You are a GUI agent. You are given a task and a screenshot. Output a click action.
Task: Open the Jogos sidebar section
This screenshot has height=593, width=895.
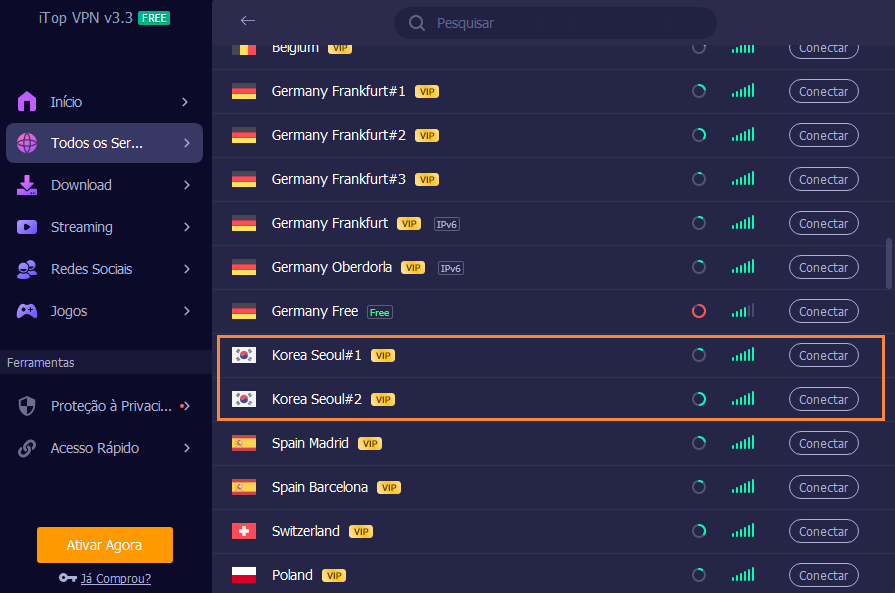pos(104,311)
